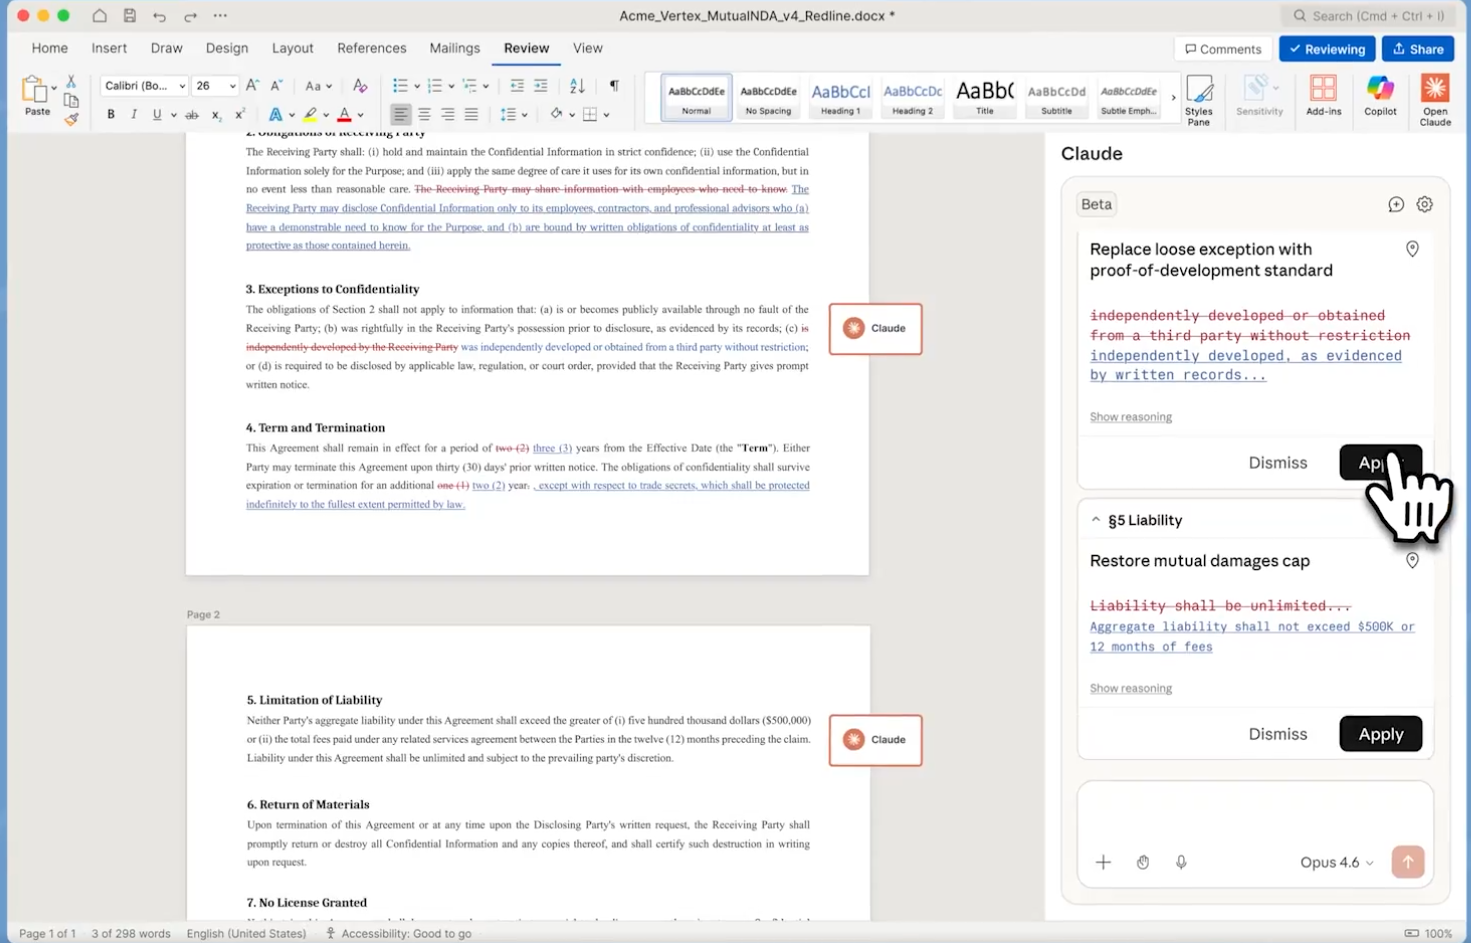Click the Share button
This screenshot has width=1471, height=943.
pos(1418,49)
